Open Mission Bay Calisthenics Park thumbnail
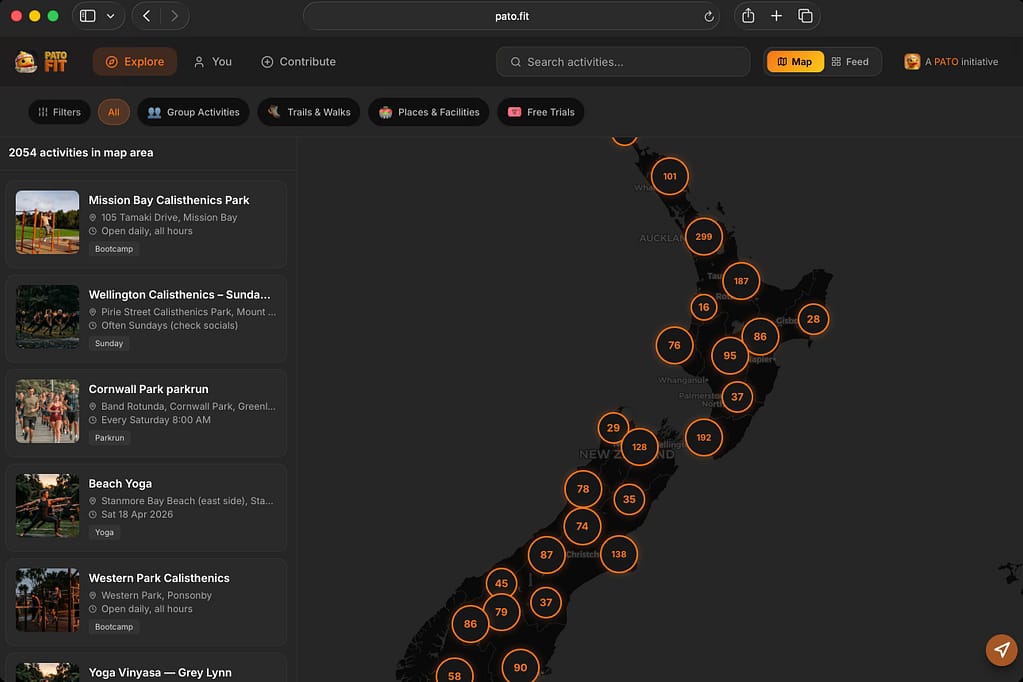The width and height of the screenshot is (1023, 682). [47, 222]
